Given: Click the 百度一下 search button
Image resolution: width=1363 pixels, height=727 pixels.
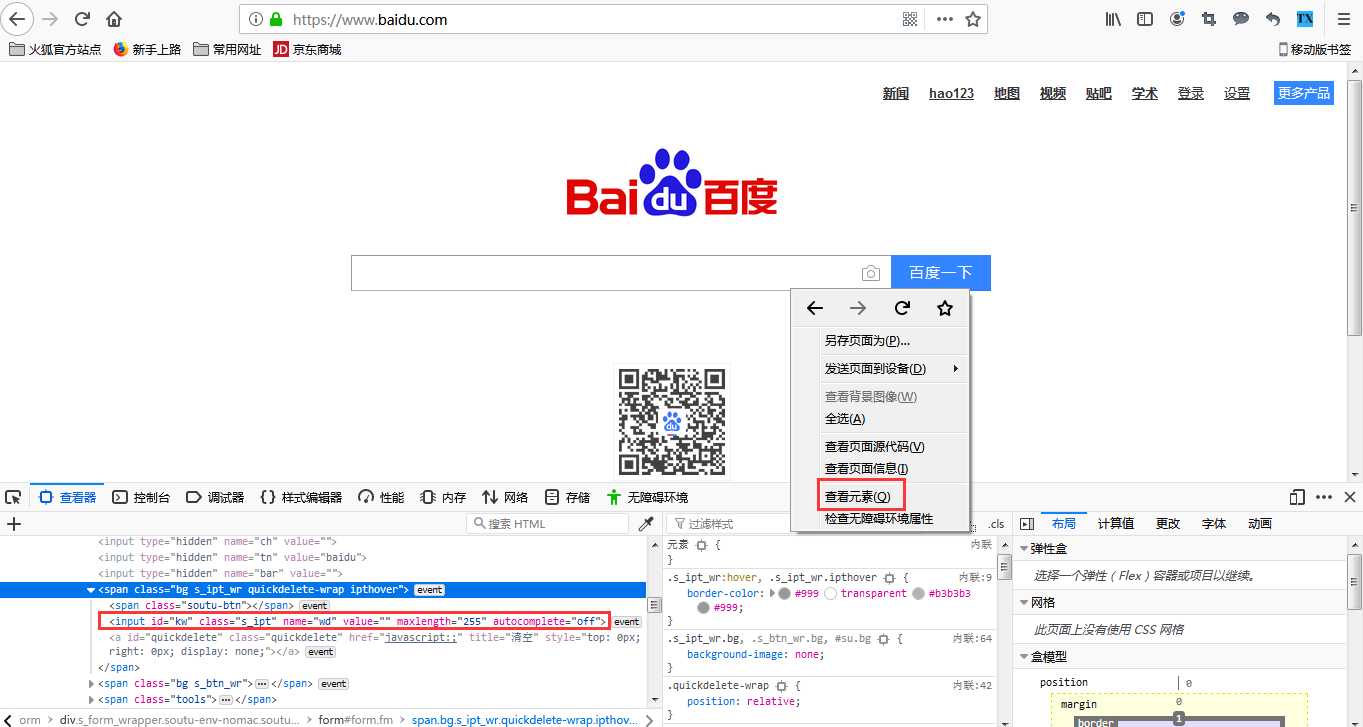Looking at the screenshot, I should coord(940,273).
